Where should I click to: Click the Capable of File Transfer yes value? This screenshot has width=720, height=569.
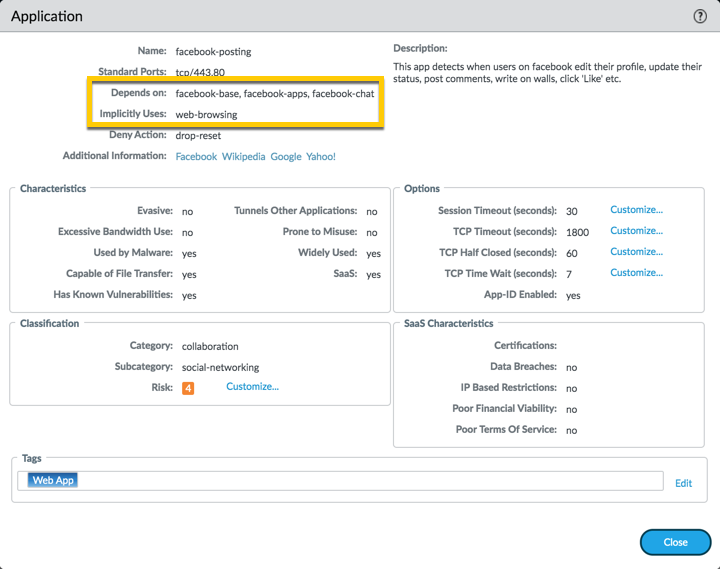(x=189, y=275)
